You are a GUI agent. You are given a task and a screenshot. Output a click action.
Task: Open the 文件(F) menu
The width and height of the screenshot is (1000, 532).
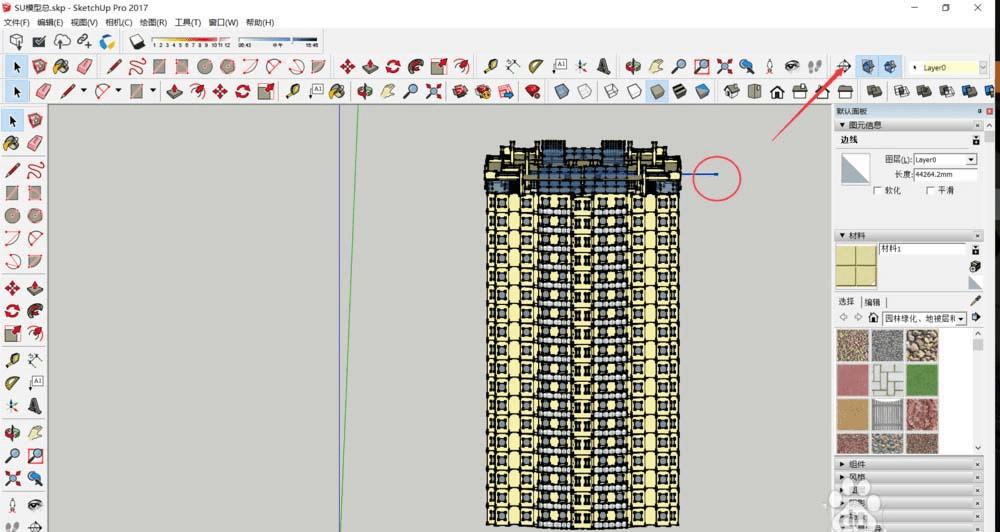point(17,22)
